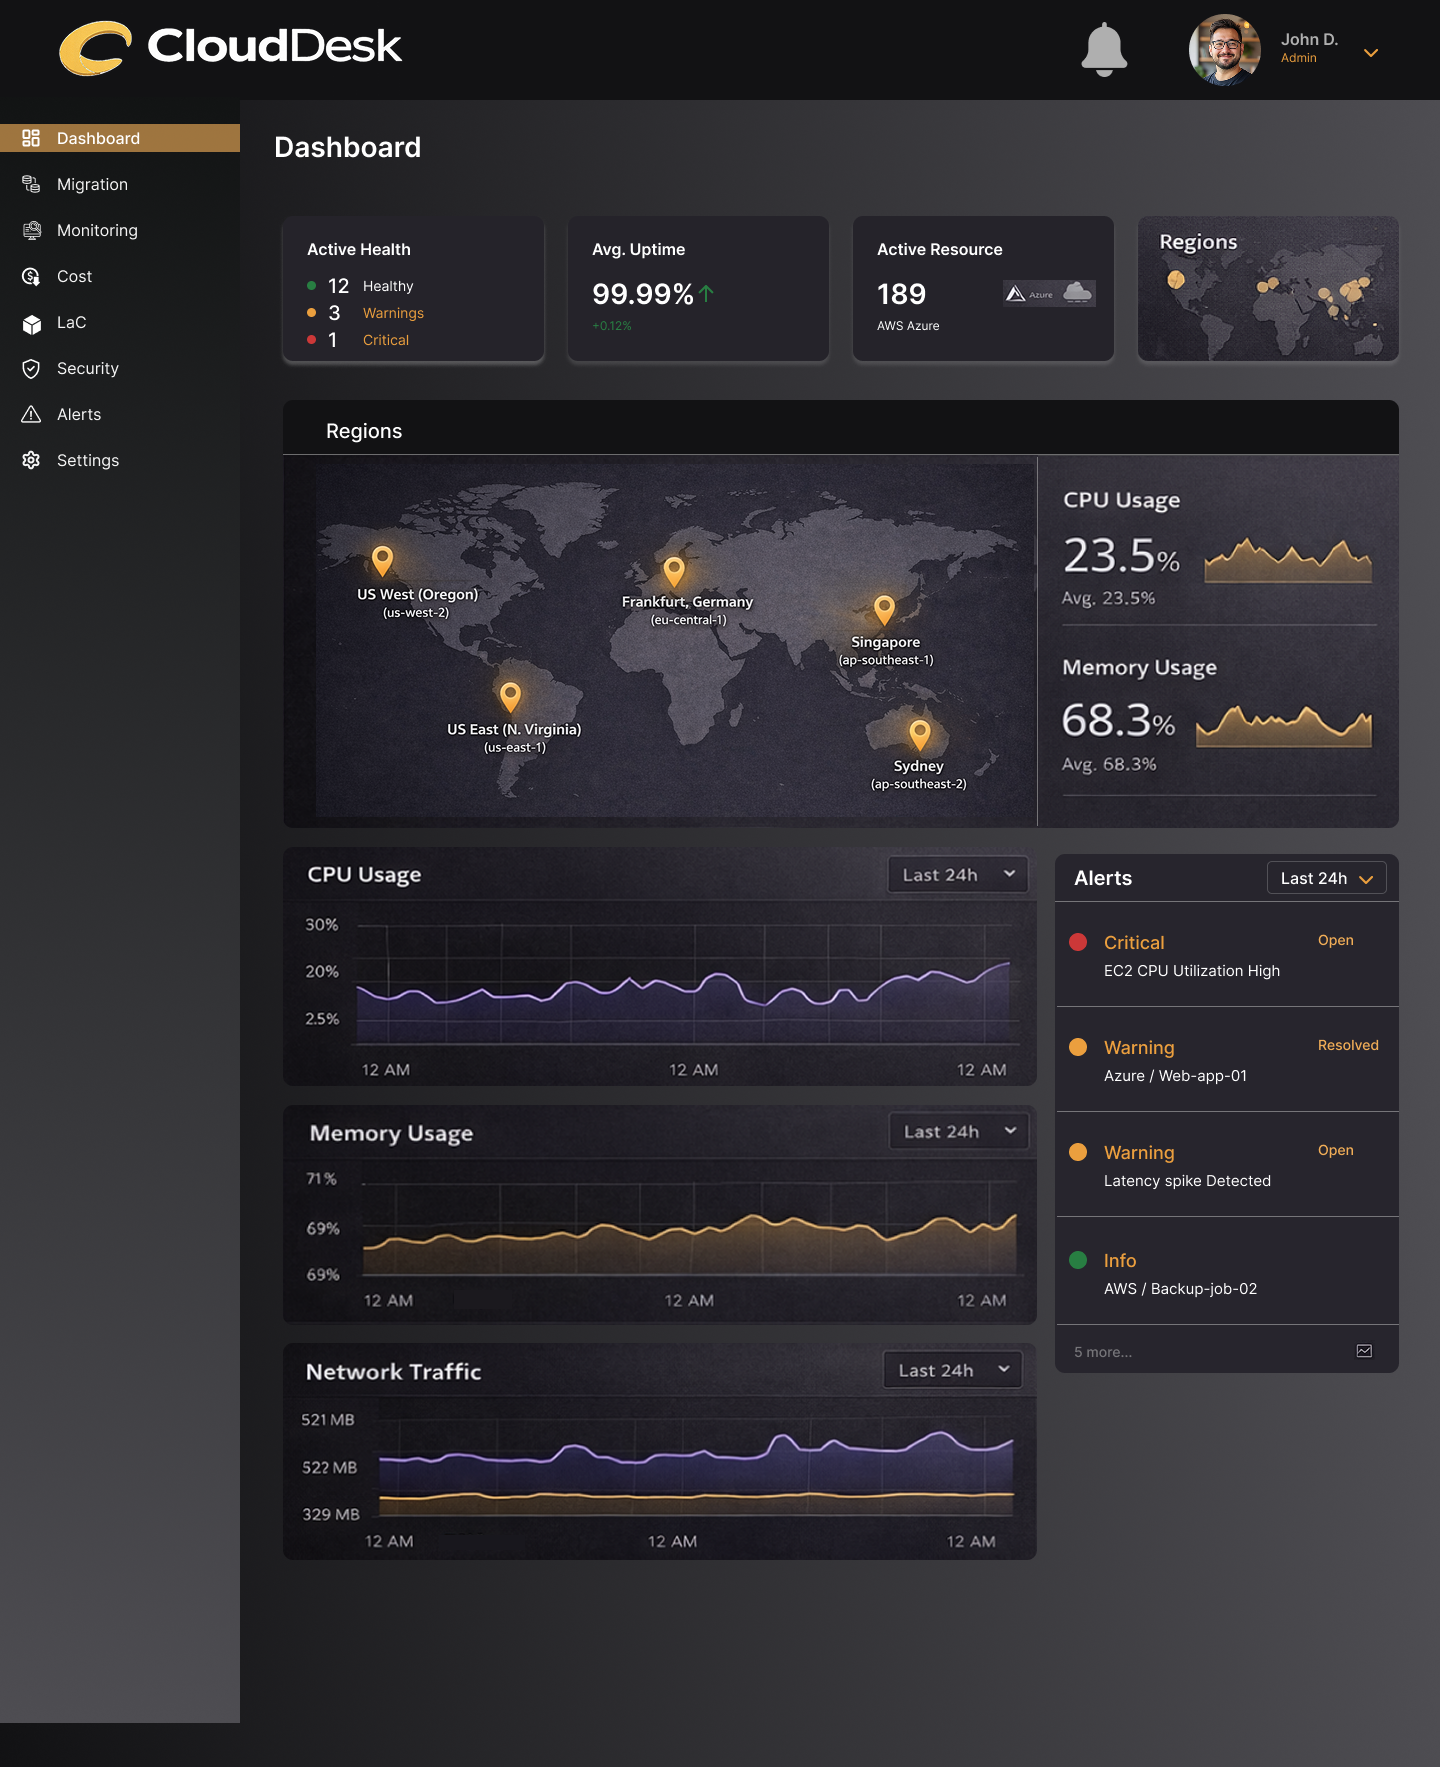Viewport: 1440px width, 1767px height.
Task: Click the LaC cube icon
Action: (x=31, y=323)
